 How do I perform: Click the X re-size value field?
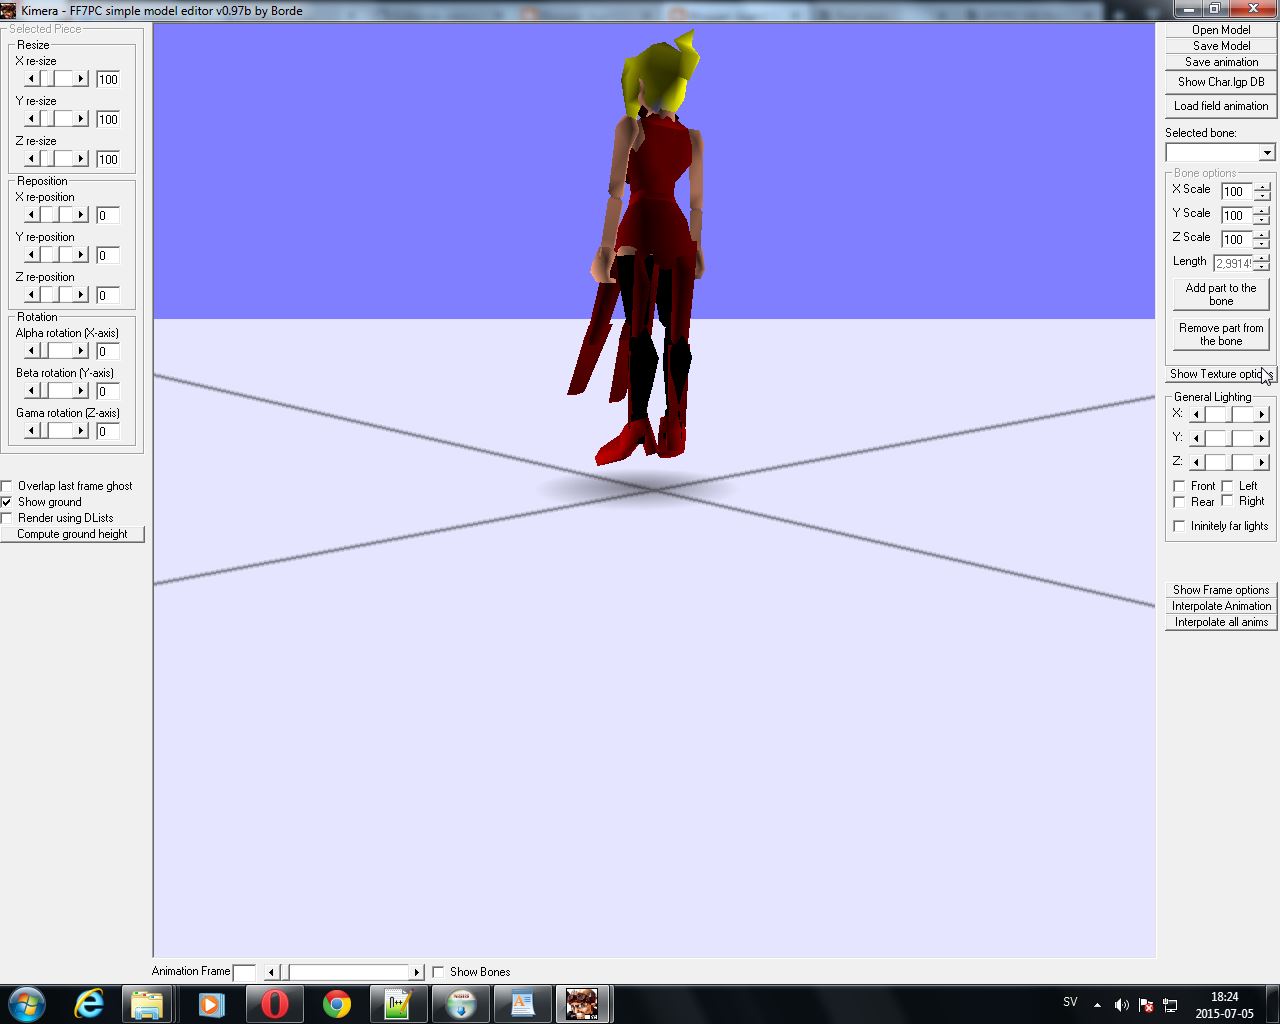[108, 79]
